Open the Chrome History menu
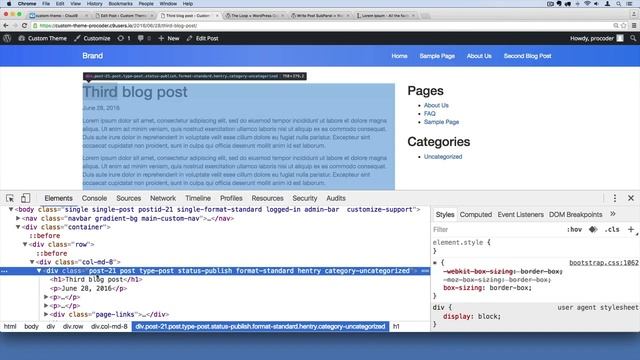Screen dimensions: 640x360 click(94, 4)
